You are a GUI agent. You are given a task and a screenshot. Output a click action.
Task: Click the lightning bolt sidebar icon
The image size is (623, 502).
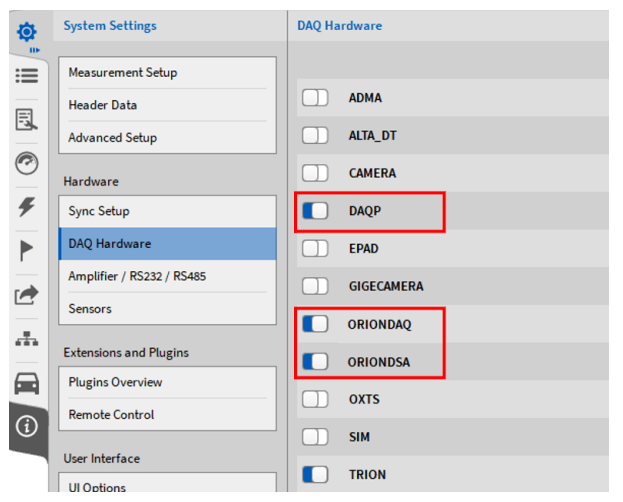click(27, 207)
